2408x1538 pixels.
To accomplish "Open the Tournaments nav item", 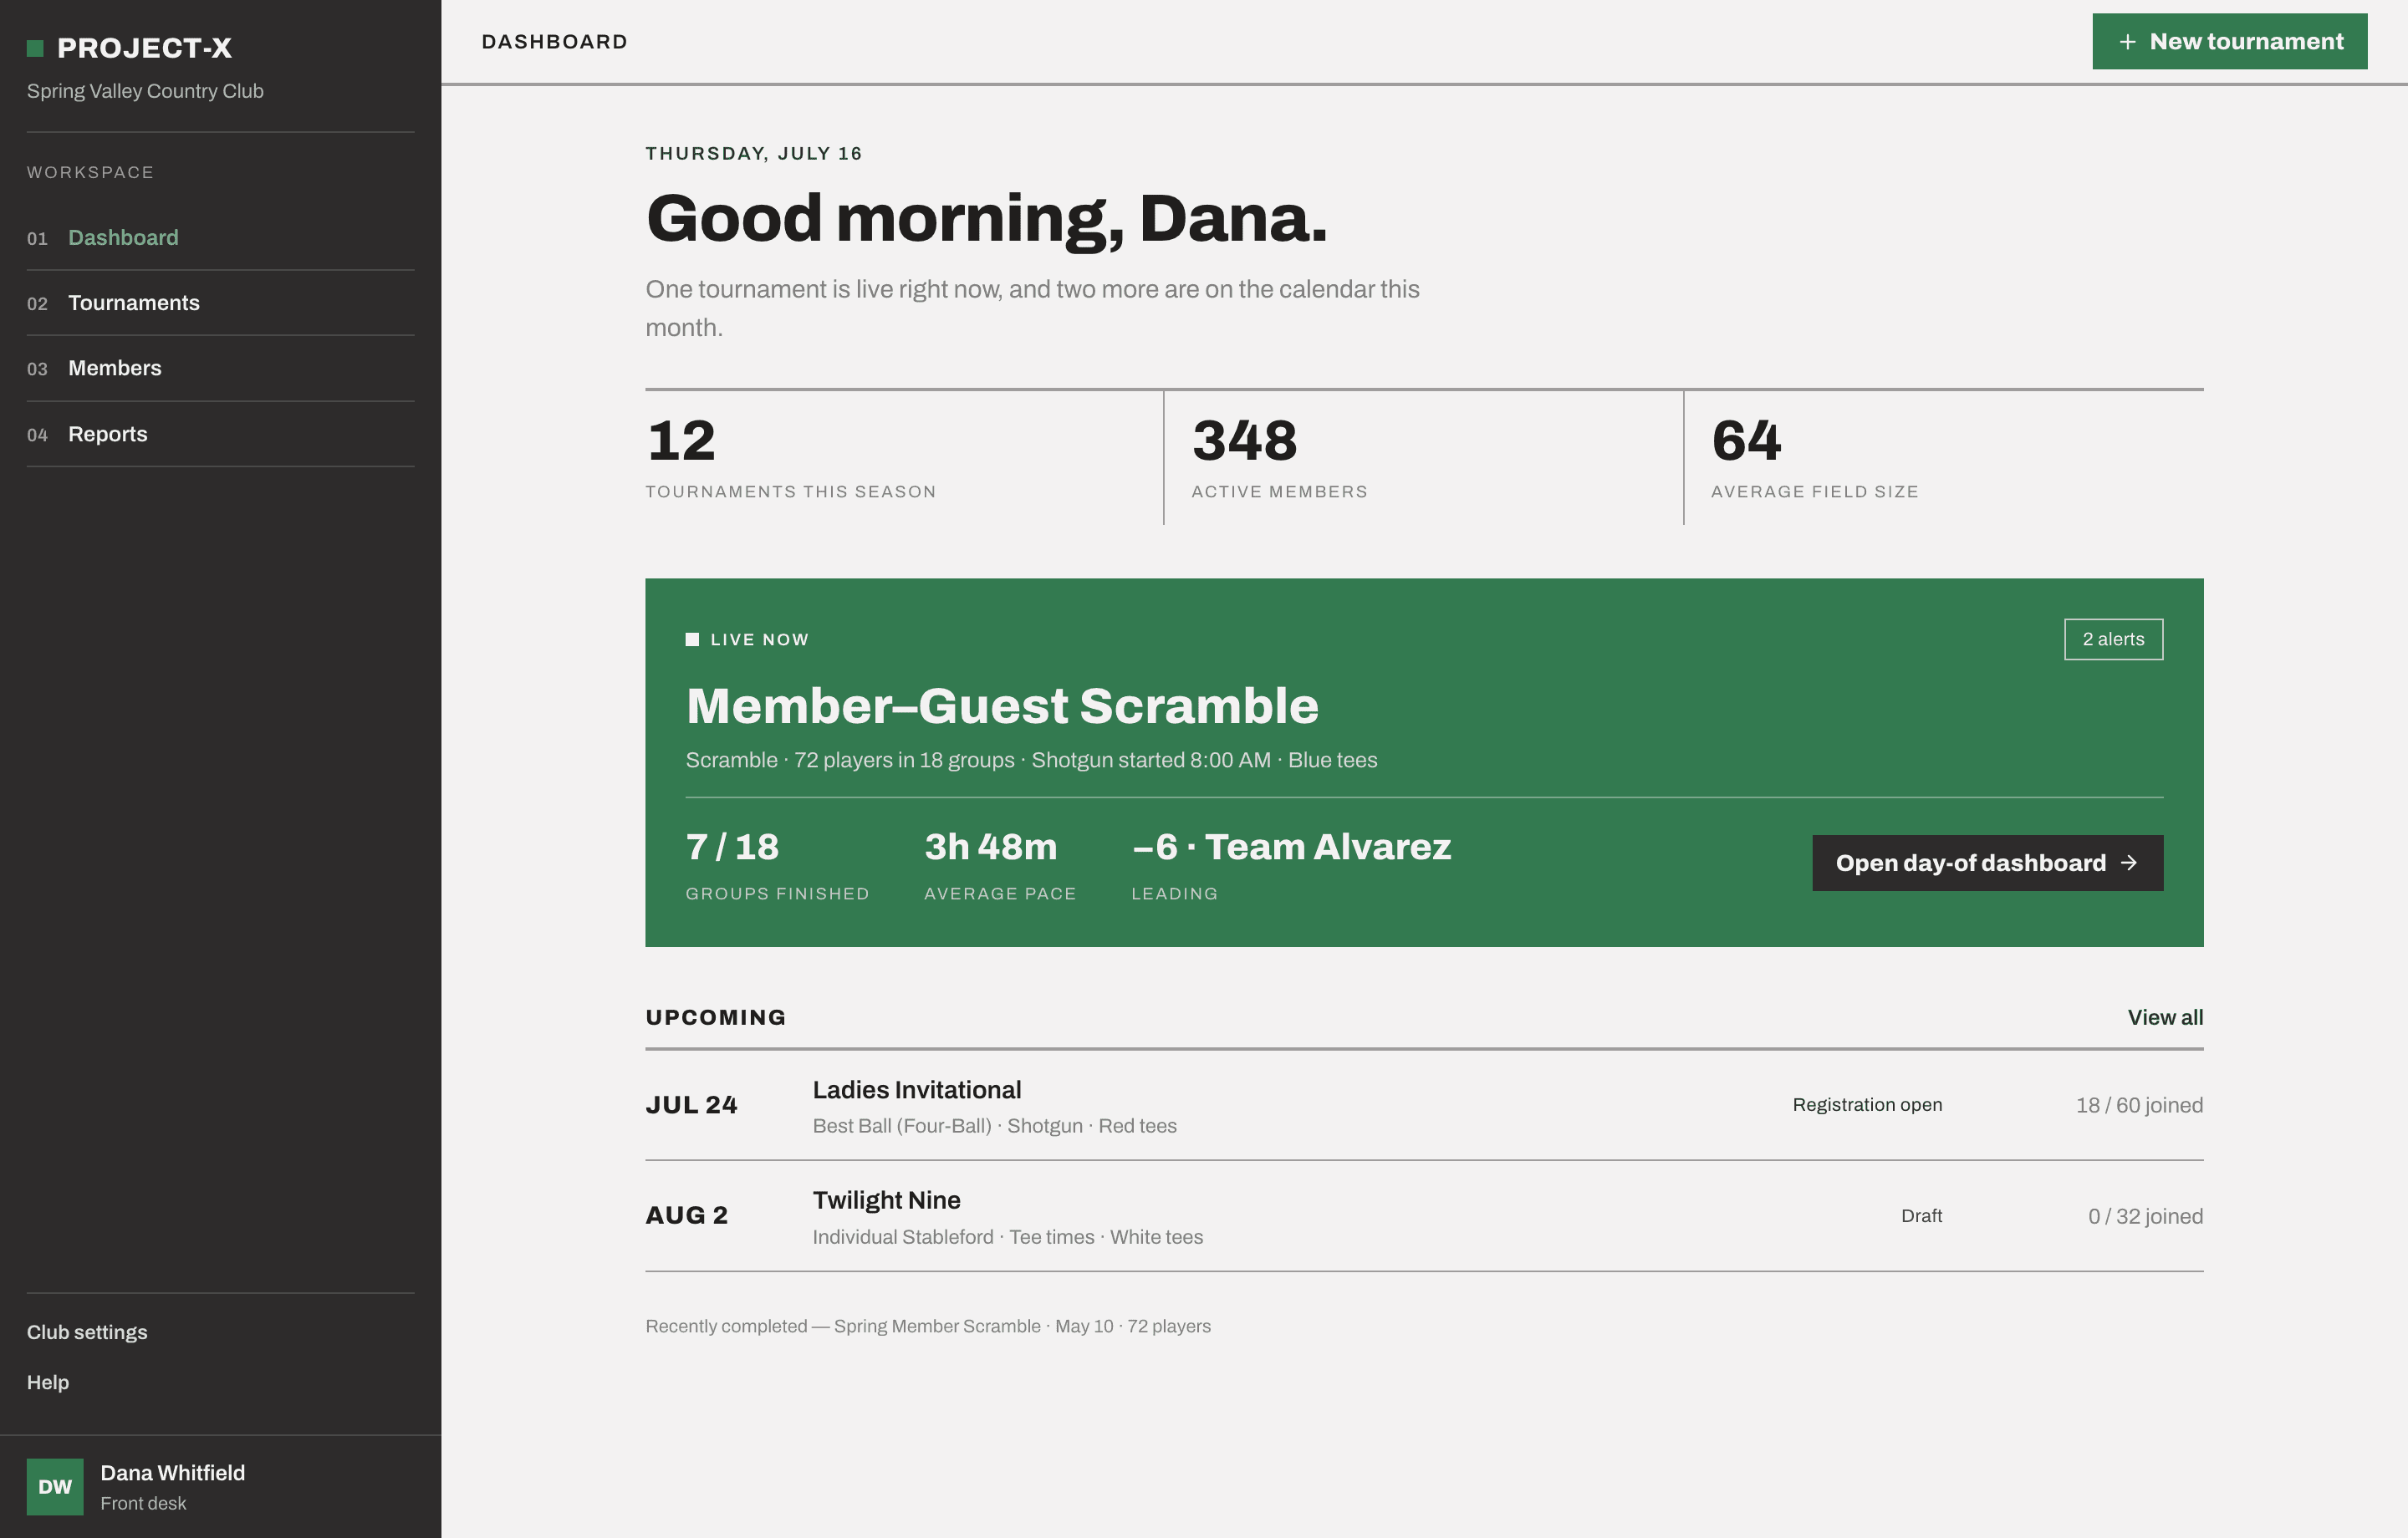I will pos(220,303).
